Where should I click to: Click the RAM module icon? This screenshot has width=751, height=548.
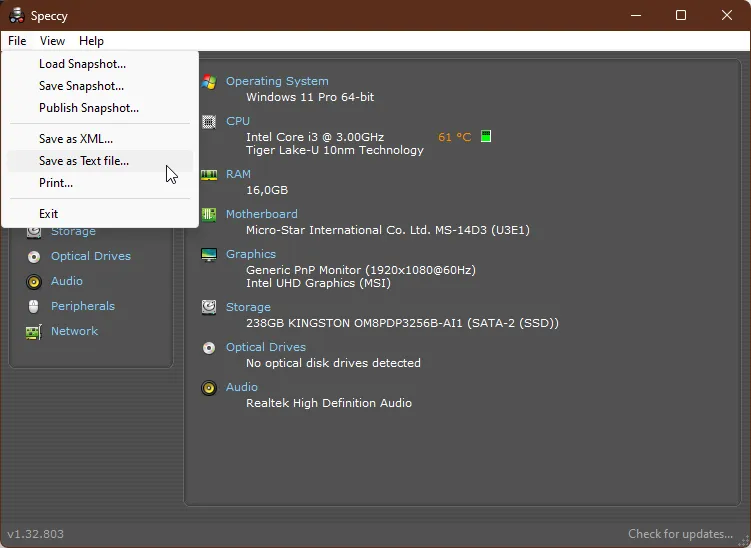[x=209, y=175]
